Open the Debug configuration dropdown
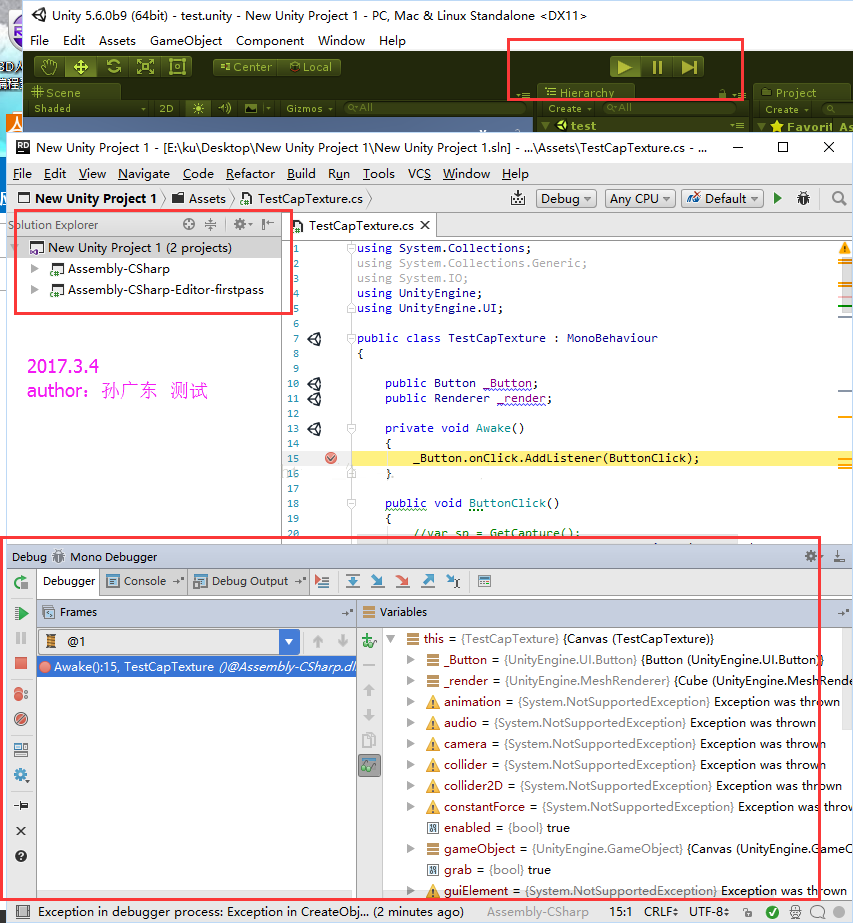 (566, 199)
